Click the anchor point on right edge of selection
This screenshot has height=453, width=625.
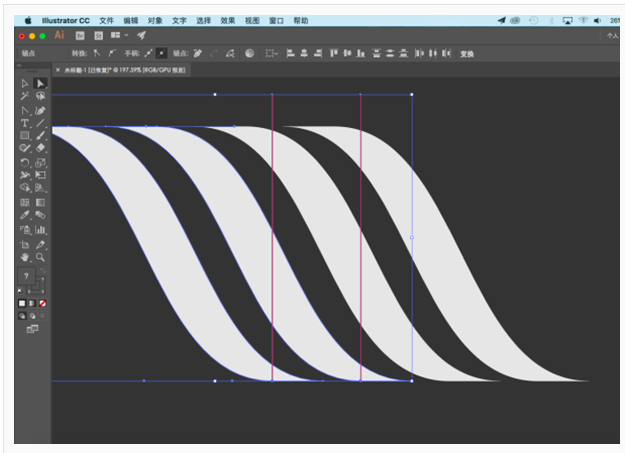[412, 237]
